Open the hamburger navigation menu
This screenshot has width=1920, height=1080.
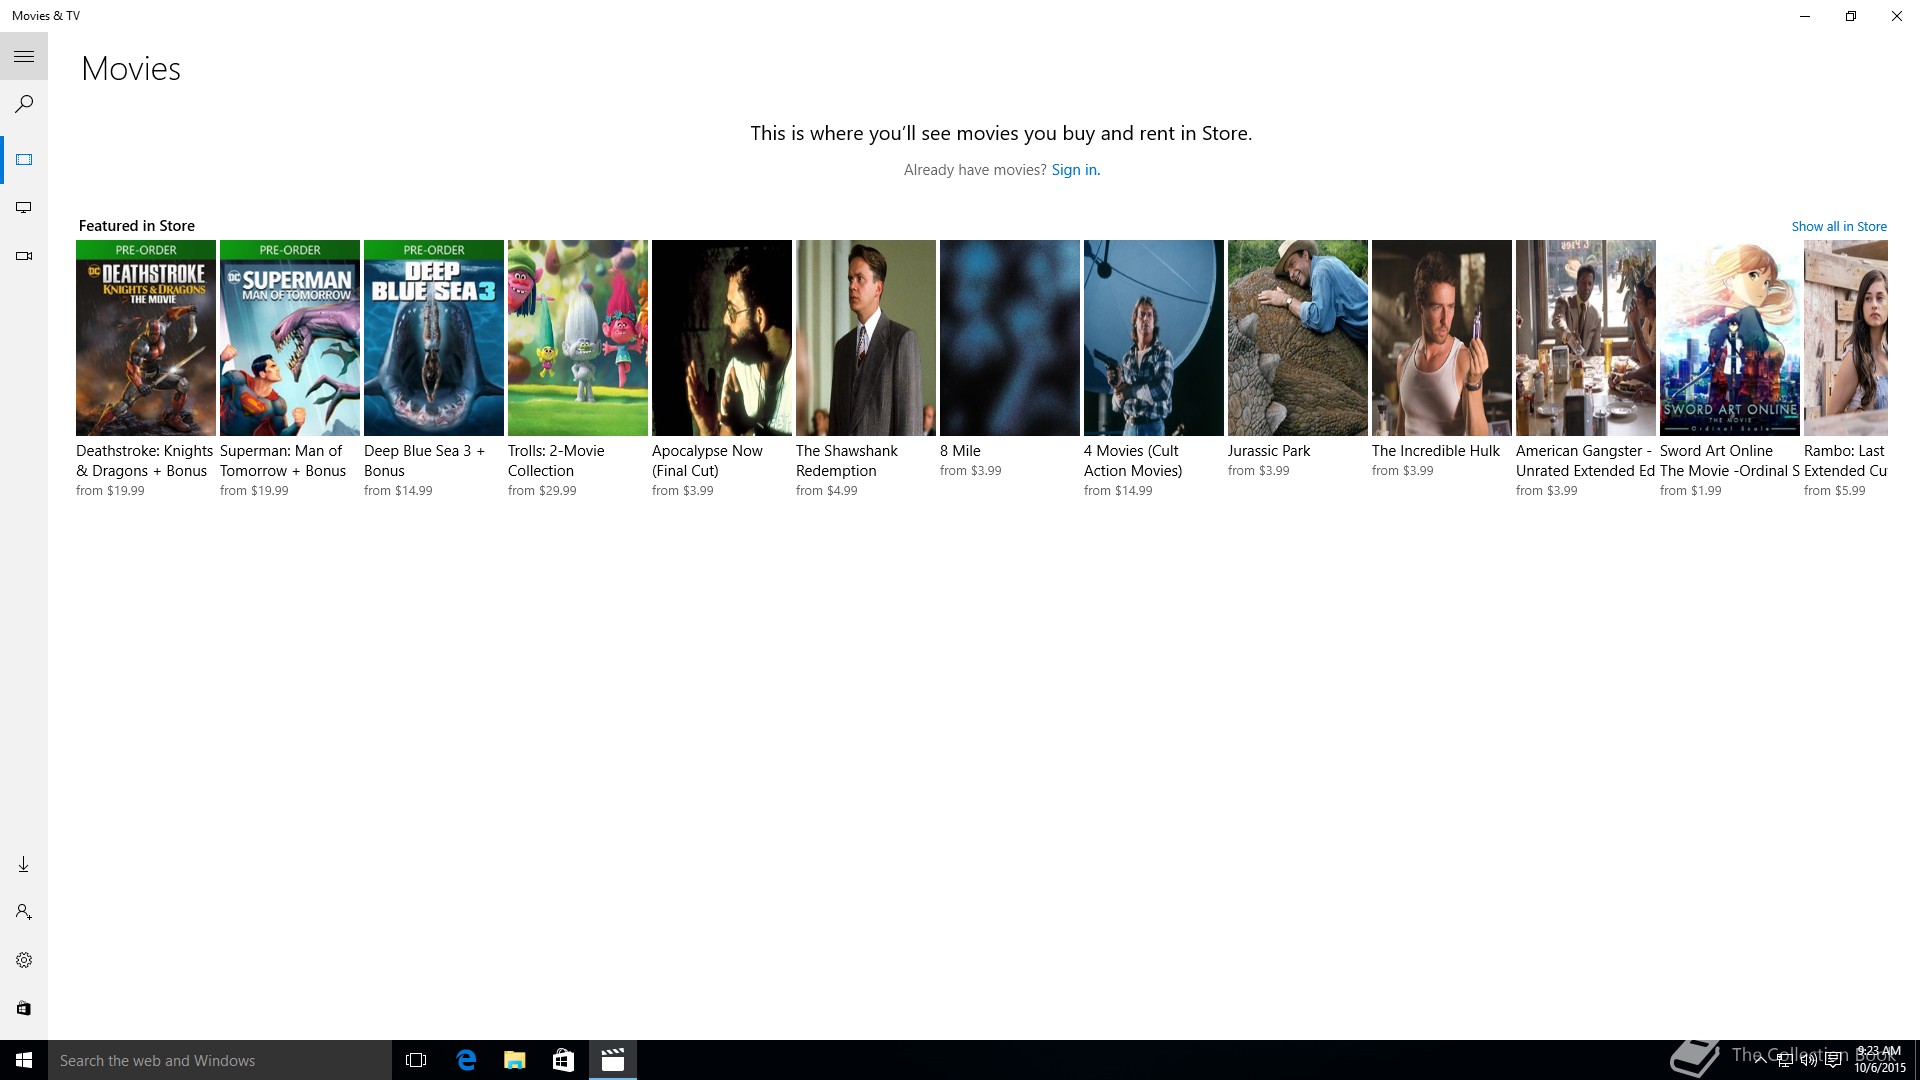24,57
